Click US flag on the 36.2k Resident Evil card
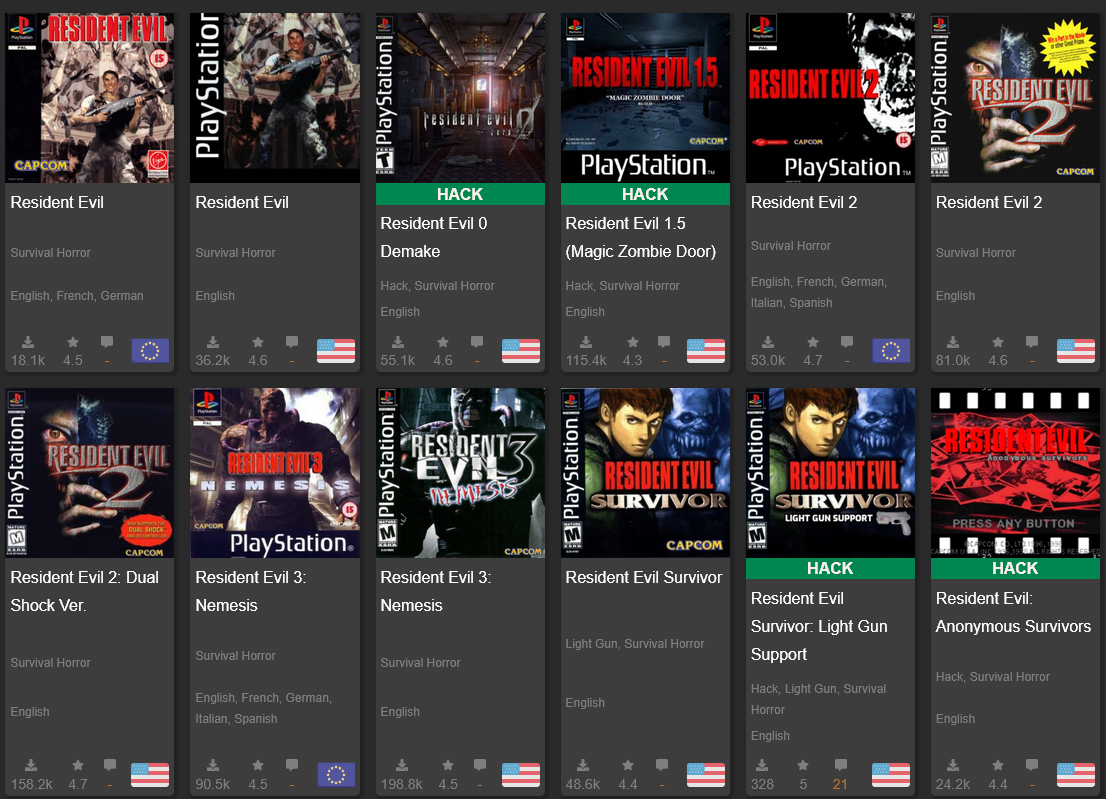 (336, 350)
